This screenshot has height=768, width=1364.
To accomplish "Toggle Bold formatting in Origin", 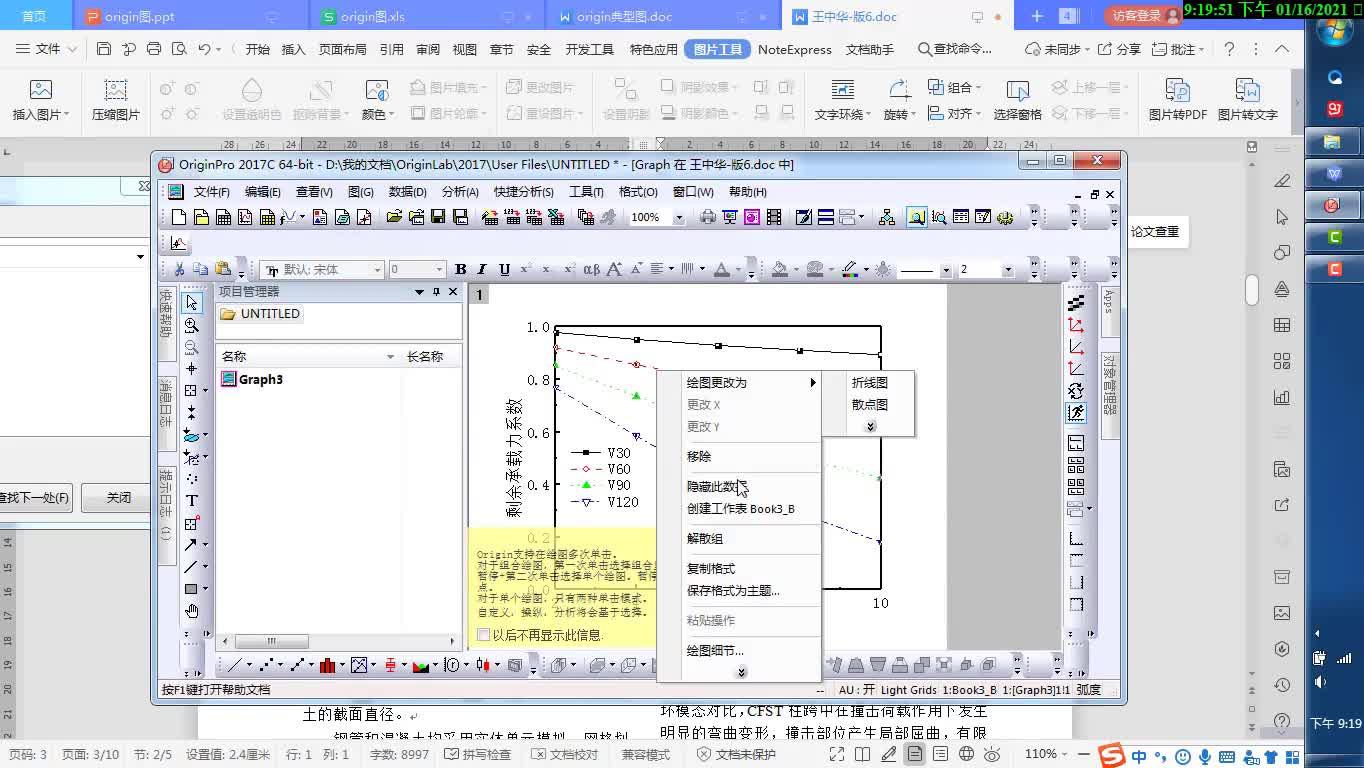I will click(461, 269).
